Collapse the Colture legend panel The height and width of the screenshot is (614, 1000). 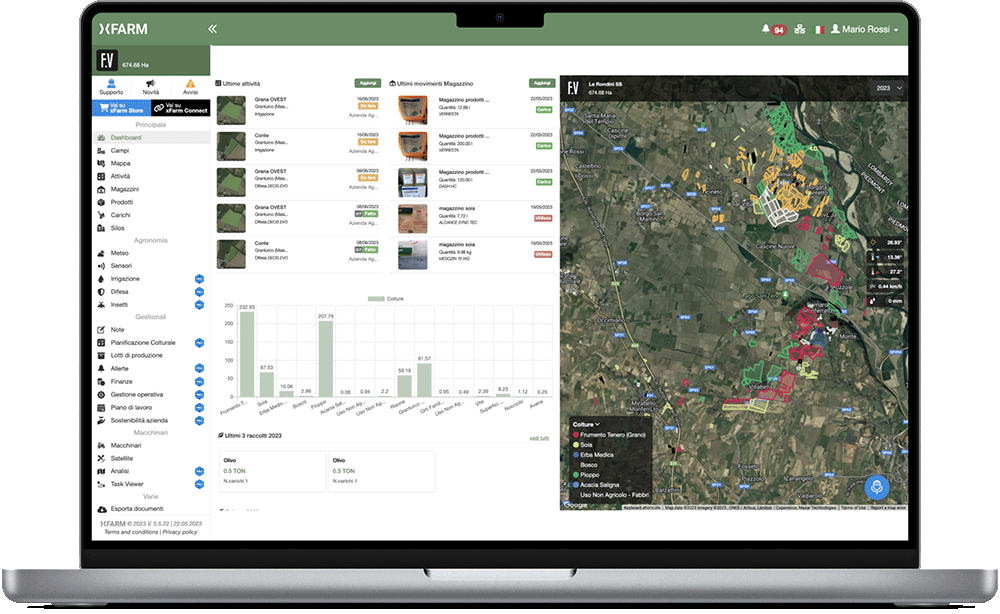point(597,424)
